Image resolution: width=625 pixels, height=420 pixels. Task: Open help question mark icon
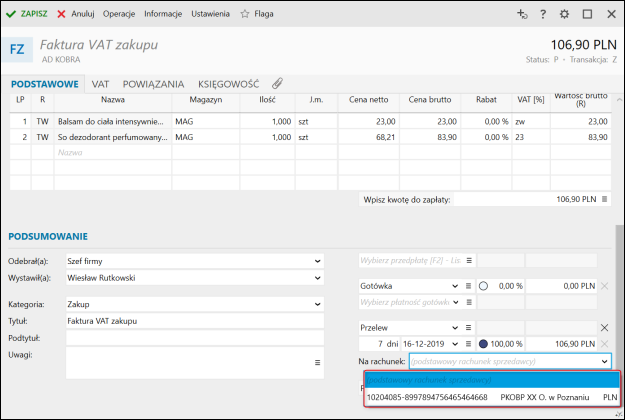click(543, 14)
